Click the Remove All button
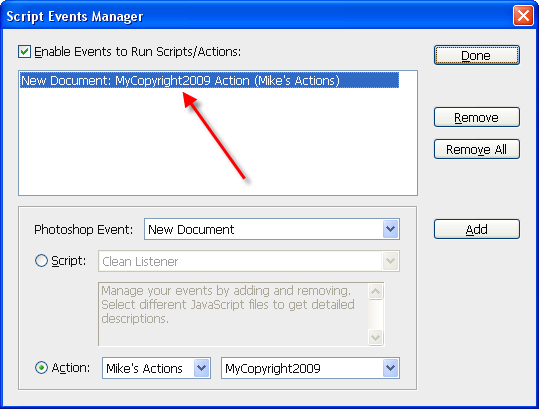The width and height of the screenshot is (539, 409). [477, 149]
